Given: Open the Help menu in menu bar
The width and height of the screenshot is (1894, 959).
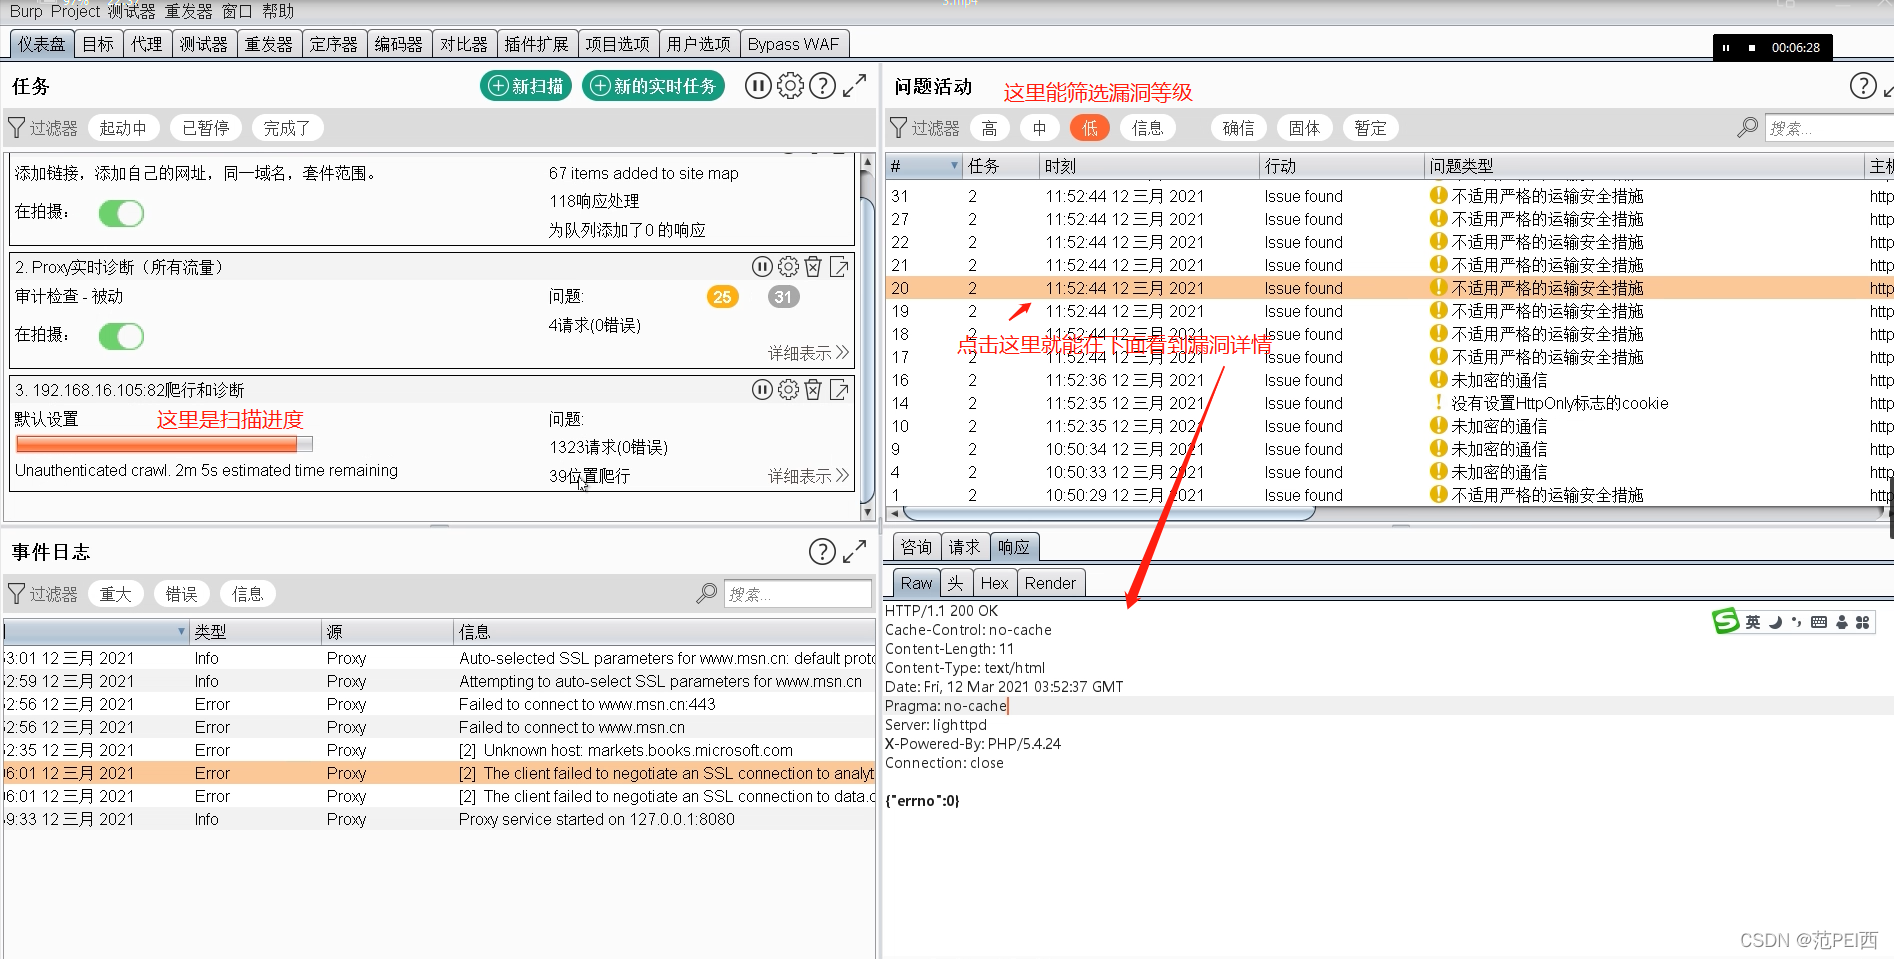Looking at the screenshot, I should [278, 11].
